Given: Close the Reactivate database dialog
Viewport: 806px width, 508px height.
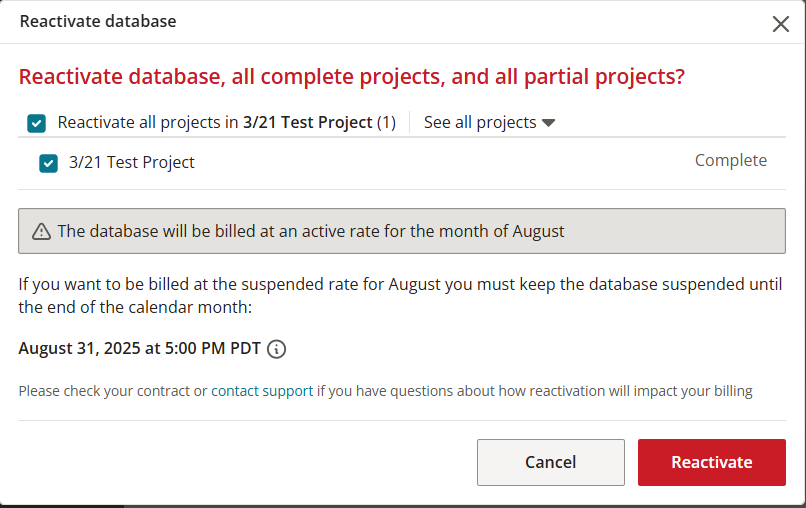Looking at the screenshot, I should 780,24.
